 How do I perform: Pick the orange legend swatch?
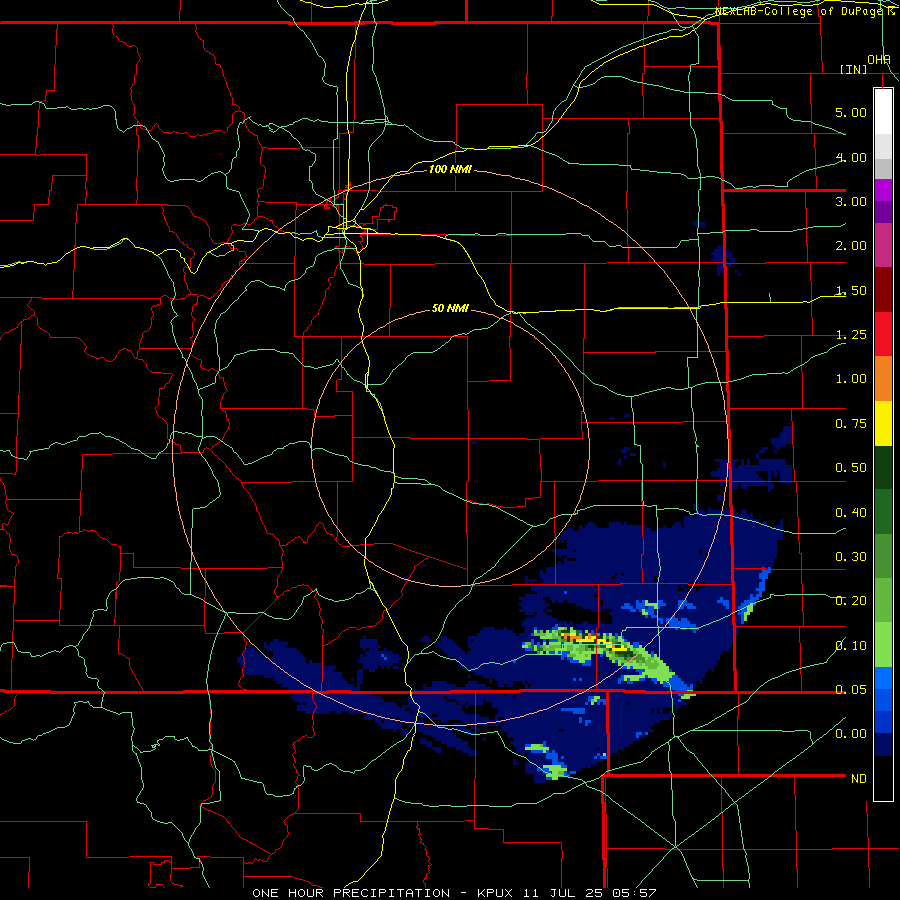coord(883,378)
